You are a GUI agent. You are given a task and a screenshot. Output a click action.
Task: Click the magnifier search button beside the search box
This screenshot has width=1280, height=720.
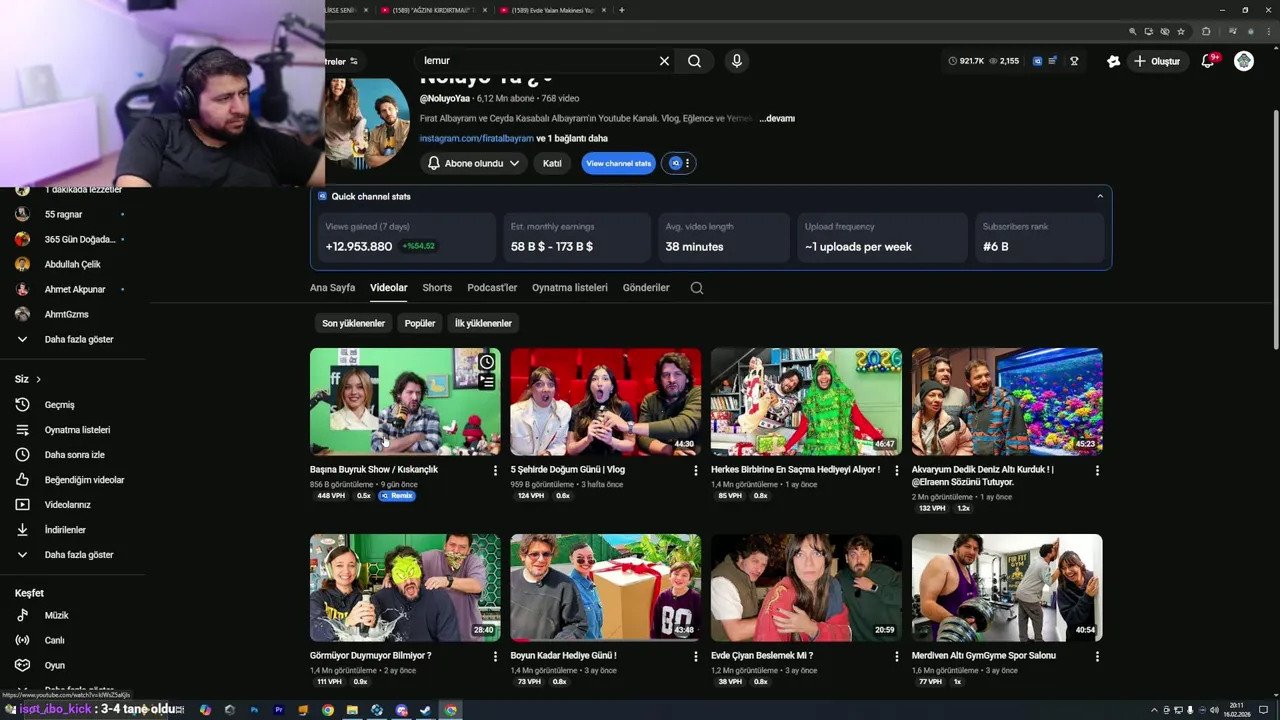click(694, 61)
